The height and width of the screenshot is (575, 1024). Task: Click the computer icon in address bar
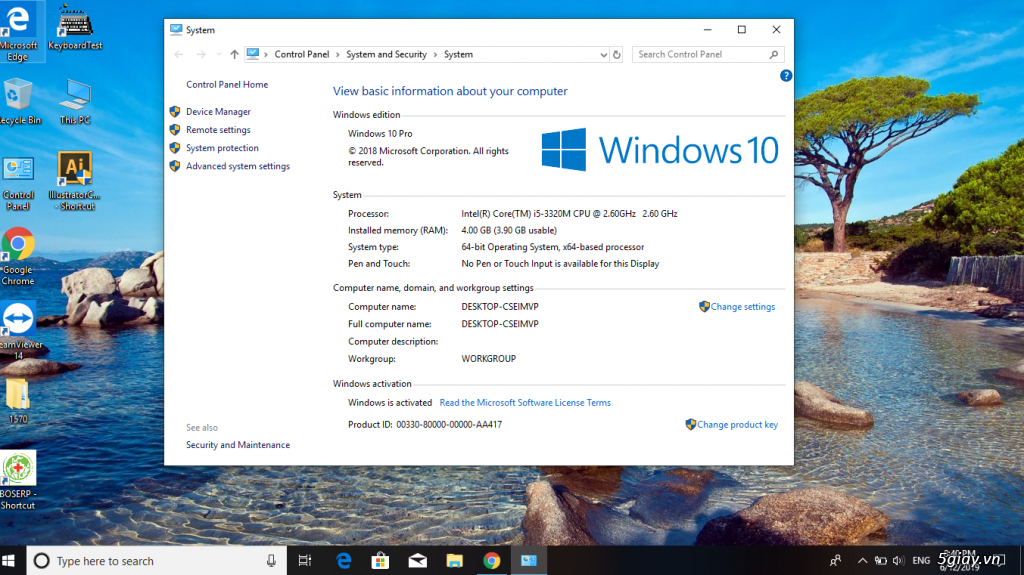[x=253, y=54]
